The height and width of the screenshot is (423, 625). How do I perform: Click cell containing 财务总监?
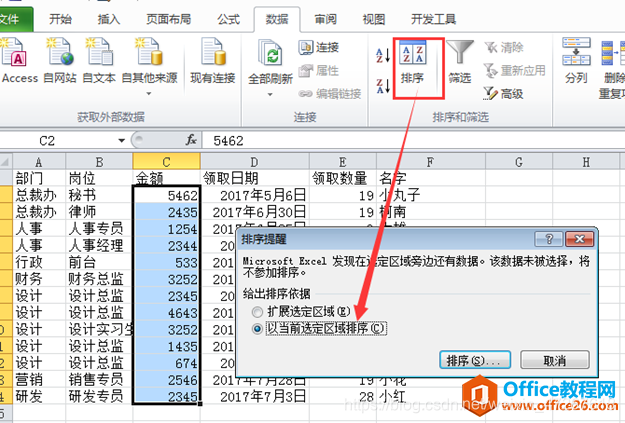tap(99, 279)
